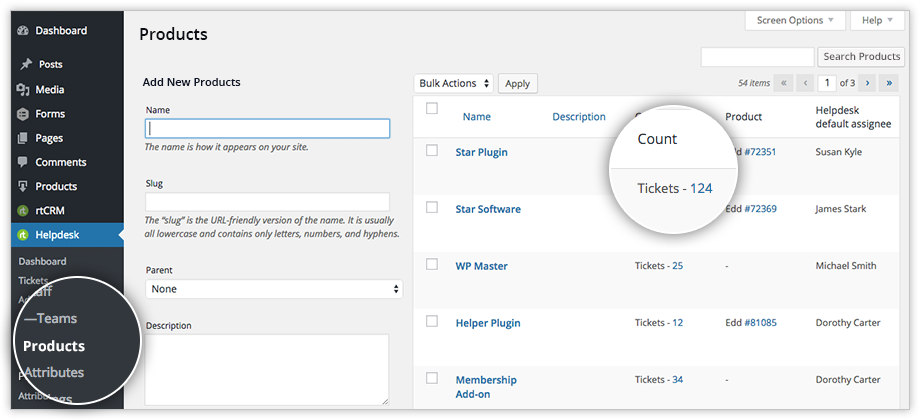
Task: Open the ticket count link 25
Action: [678, 266]
